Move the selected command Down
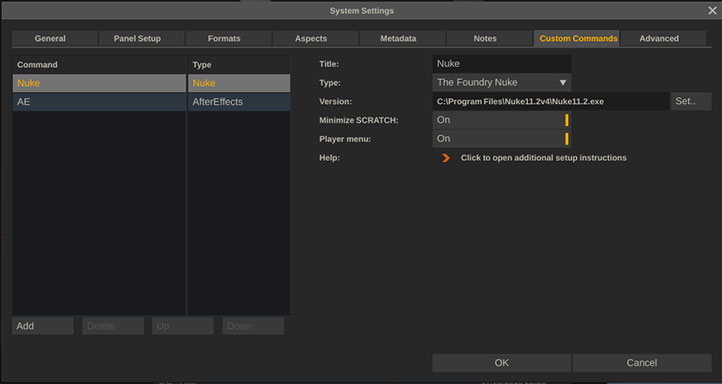This screenshot has width=722, height=384. (x=253, y=326)
